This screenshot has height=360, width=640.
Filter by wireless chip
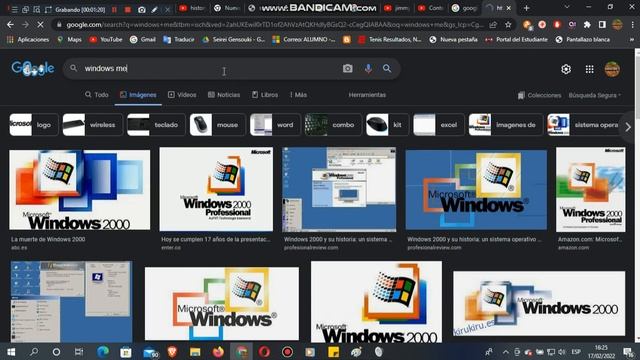pos(93,125)
